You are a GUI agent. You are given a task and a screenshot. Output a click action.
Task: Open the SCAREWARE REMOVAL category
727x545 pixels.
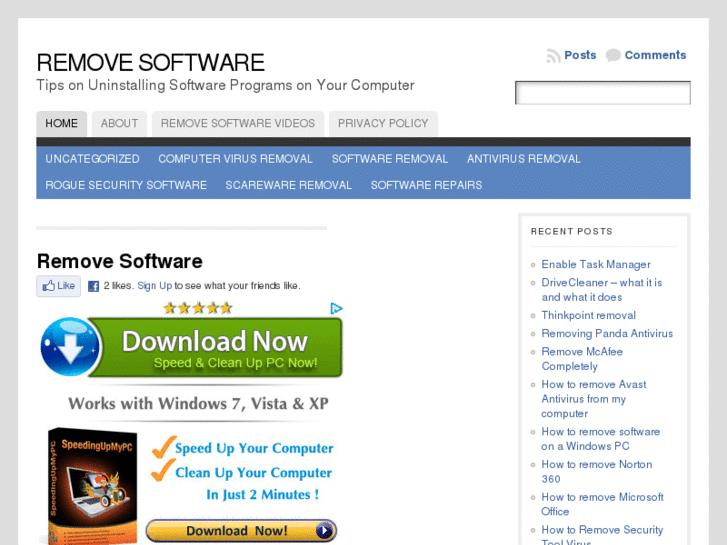coord(289,185)
